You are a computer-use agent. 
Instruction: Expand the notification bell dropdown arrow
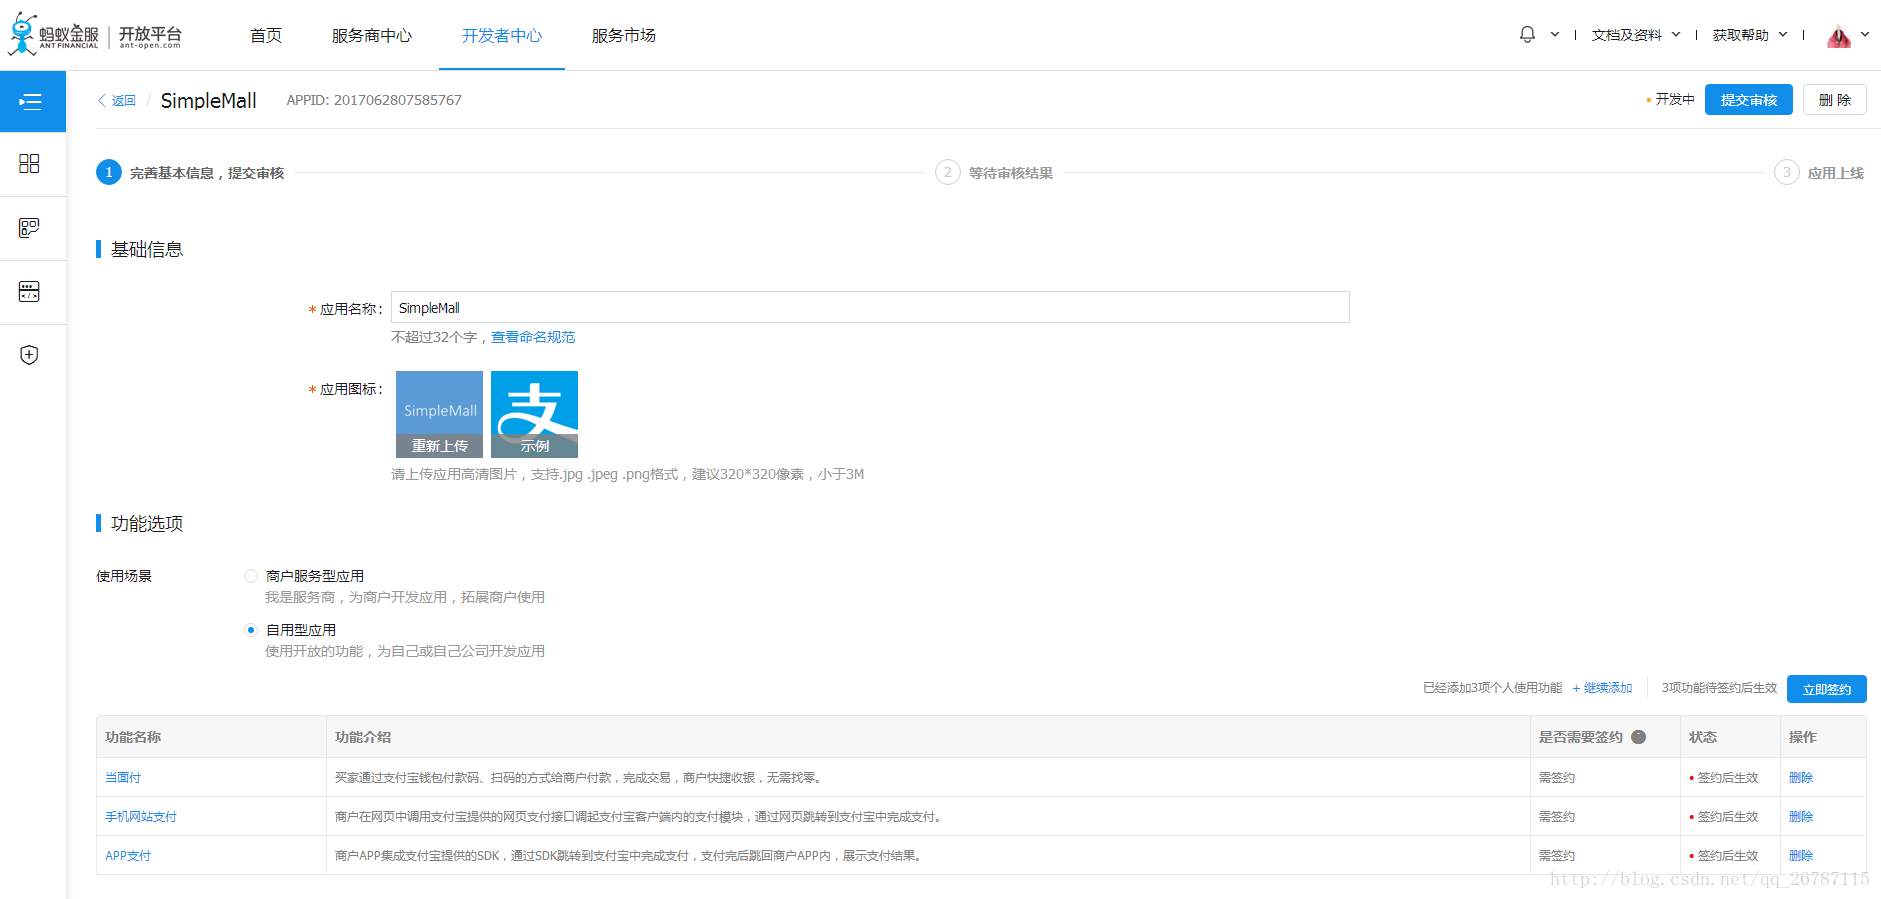[1554, 35]
